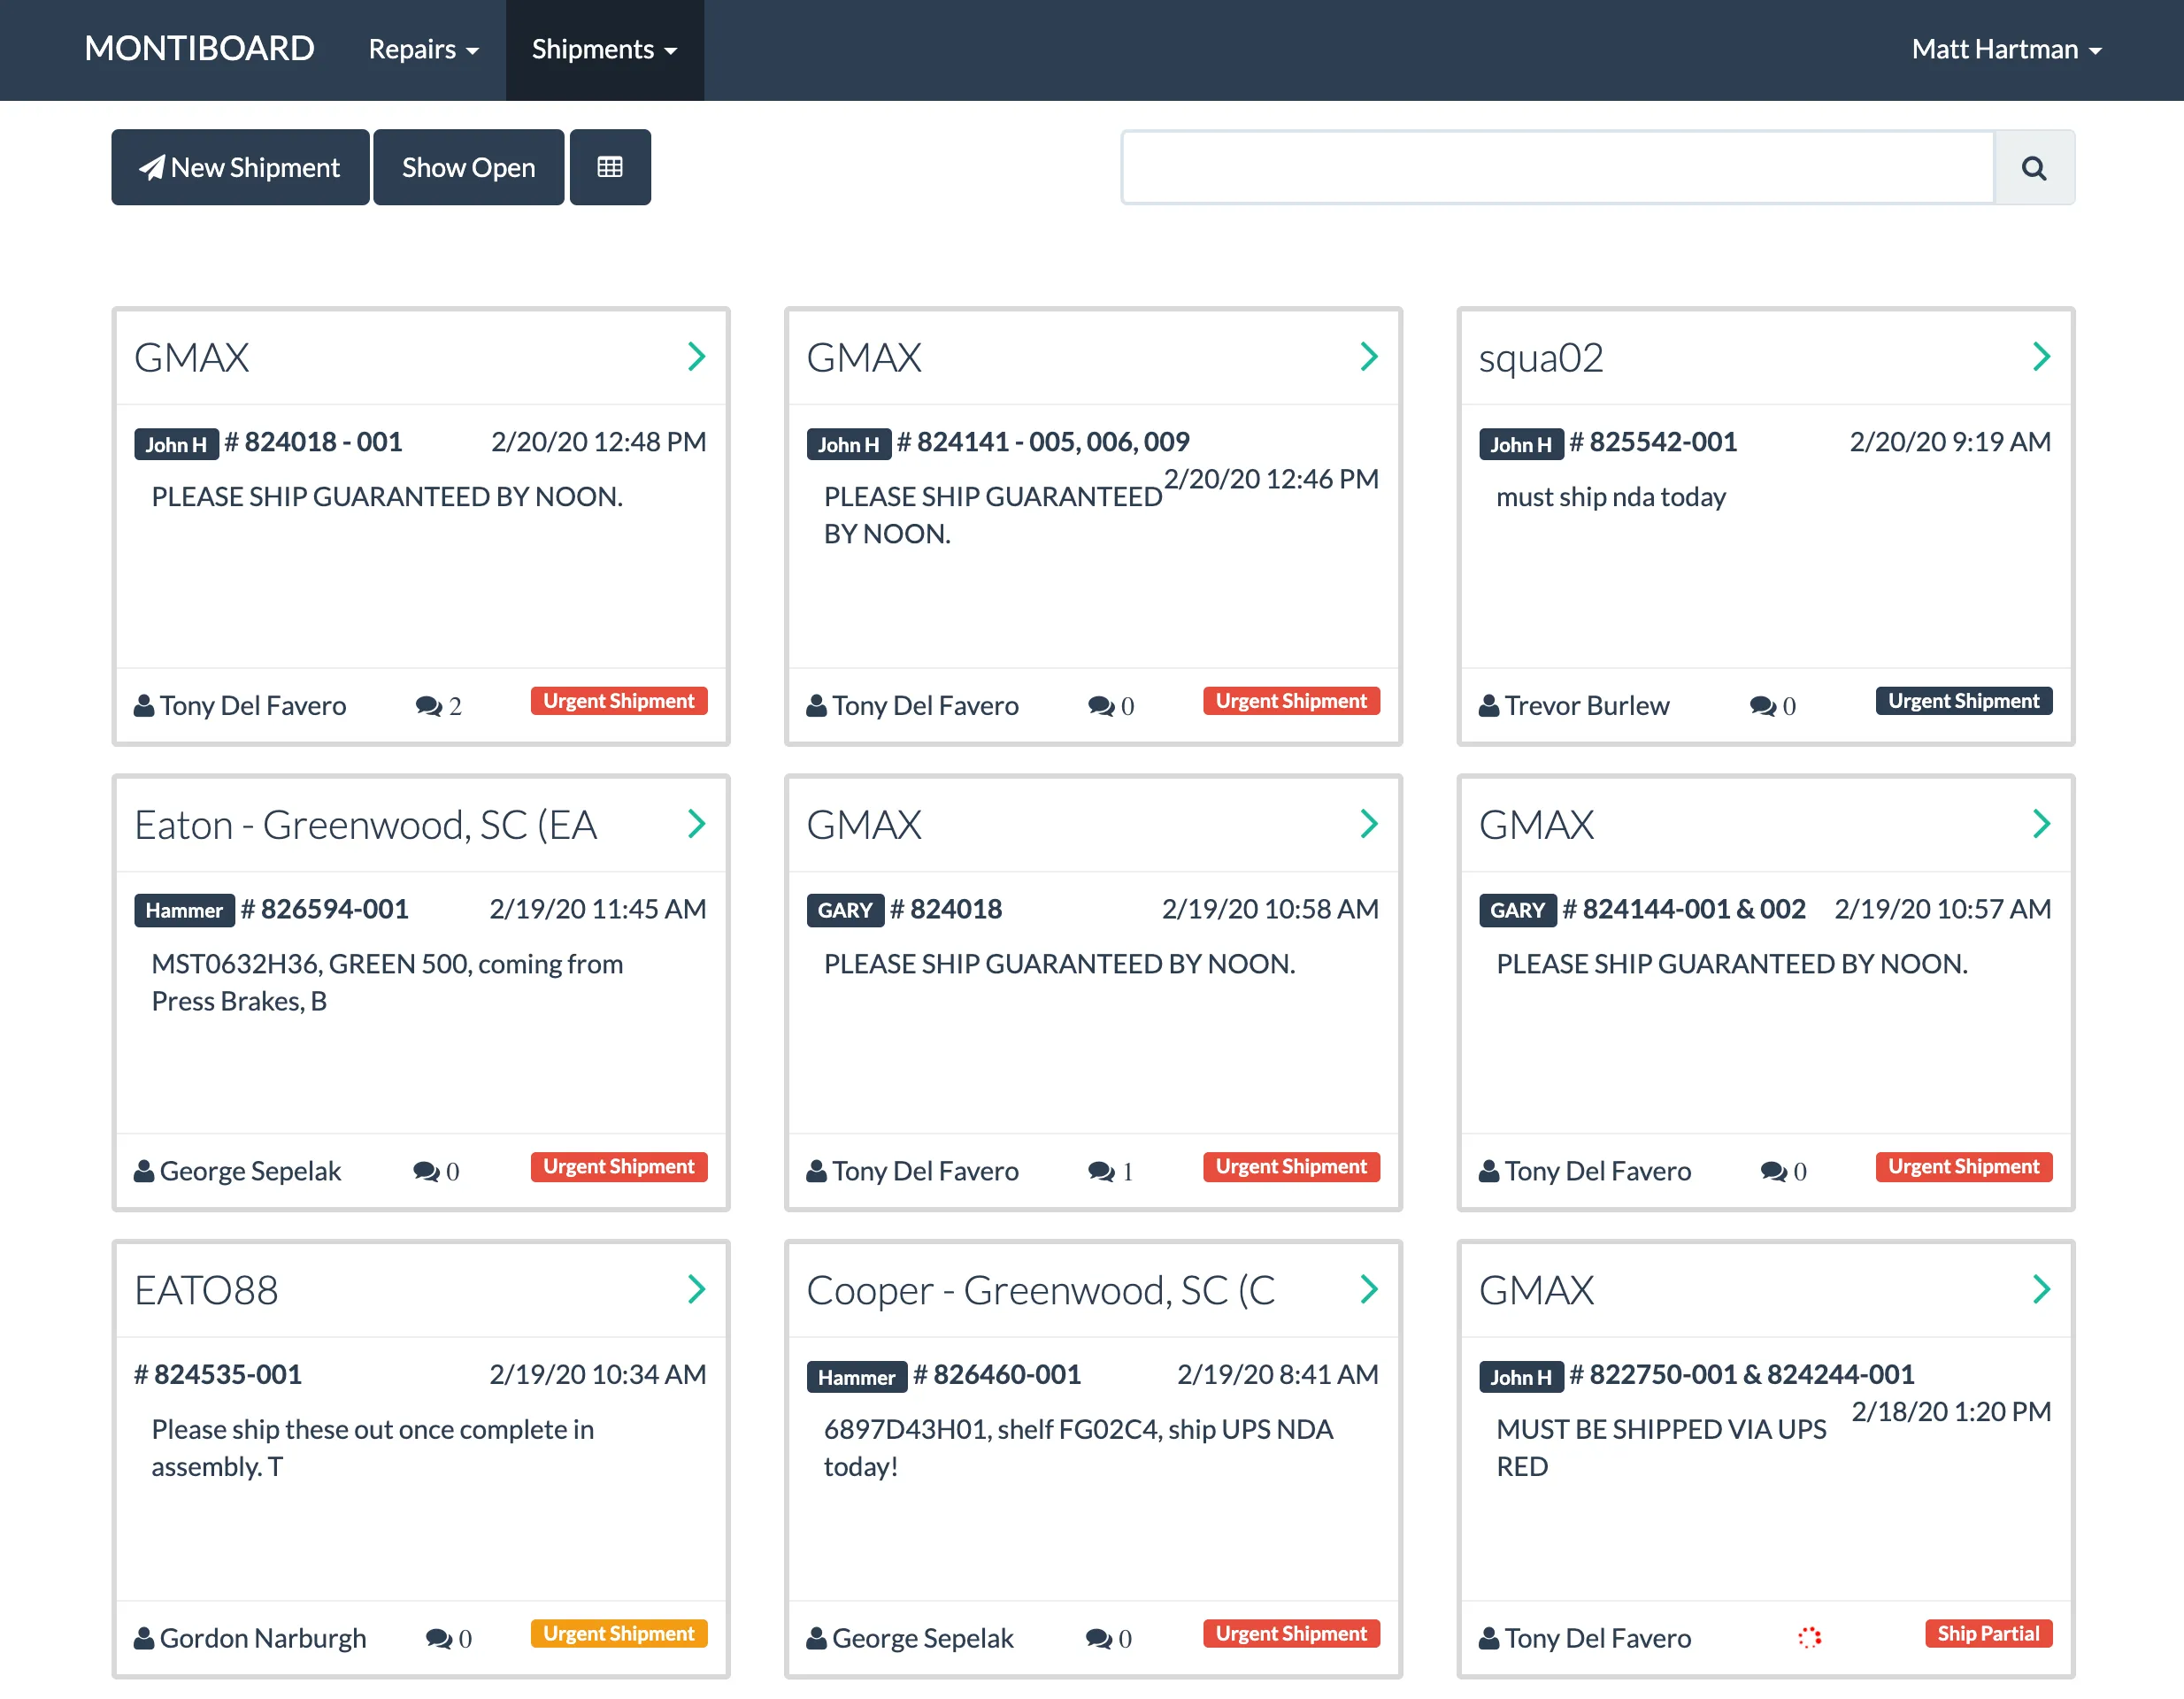The height and width of the screenshot is (1699, 2184).
Task: Open GMAX #824144-001 & 002 card arrow
Action: [x=2041, y=824]
